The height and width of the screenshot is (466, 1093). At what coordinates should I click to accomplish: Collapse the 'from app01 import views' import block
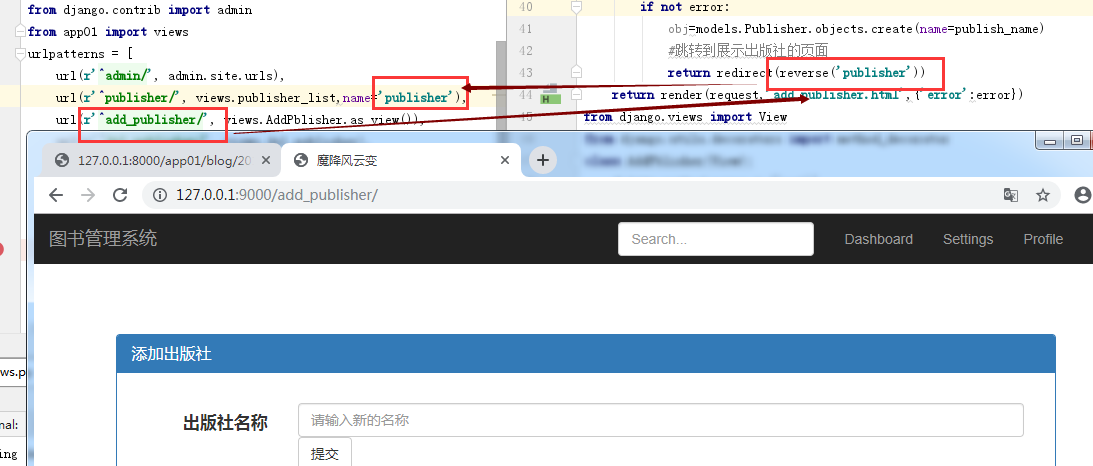20,32
